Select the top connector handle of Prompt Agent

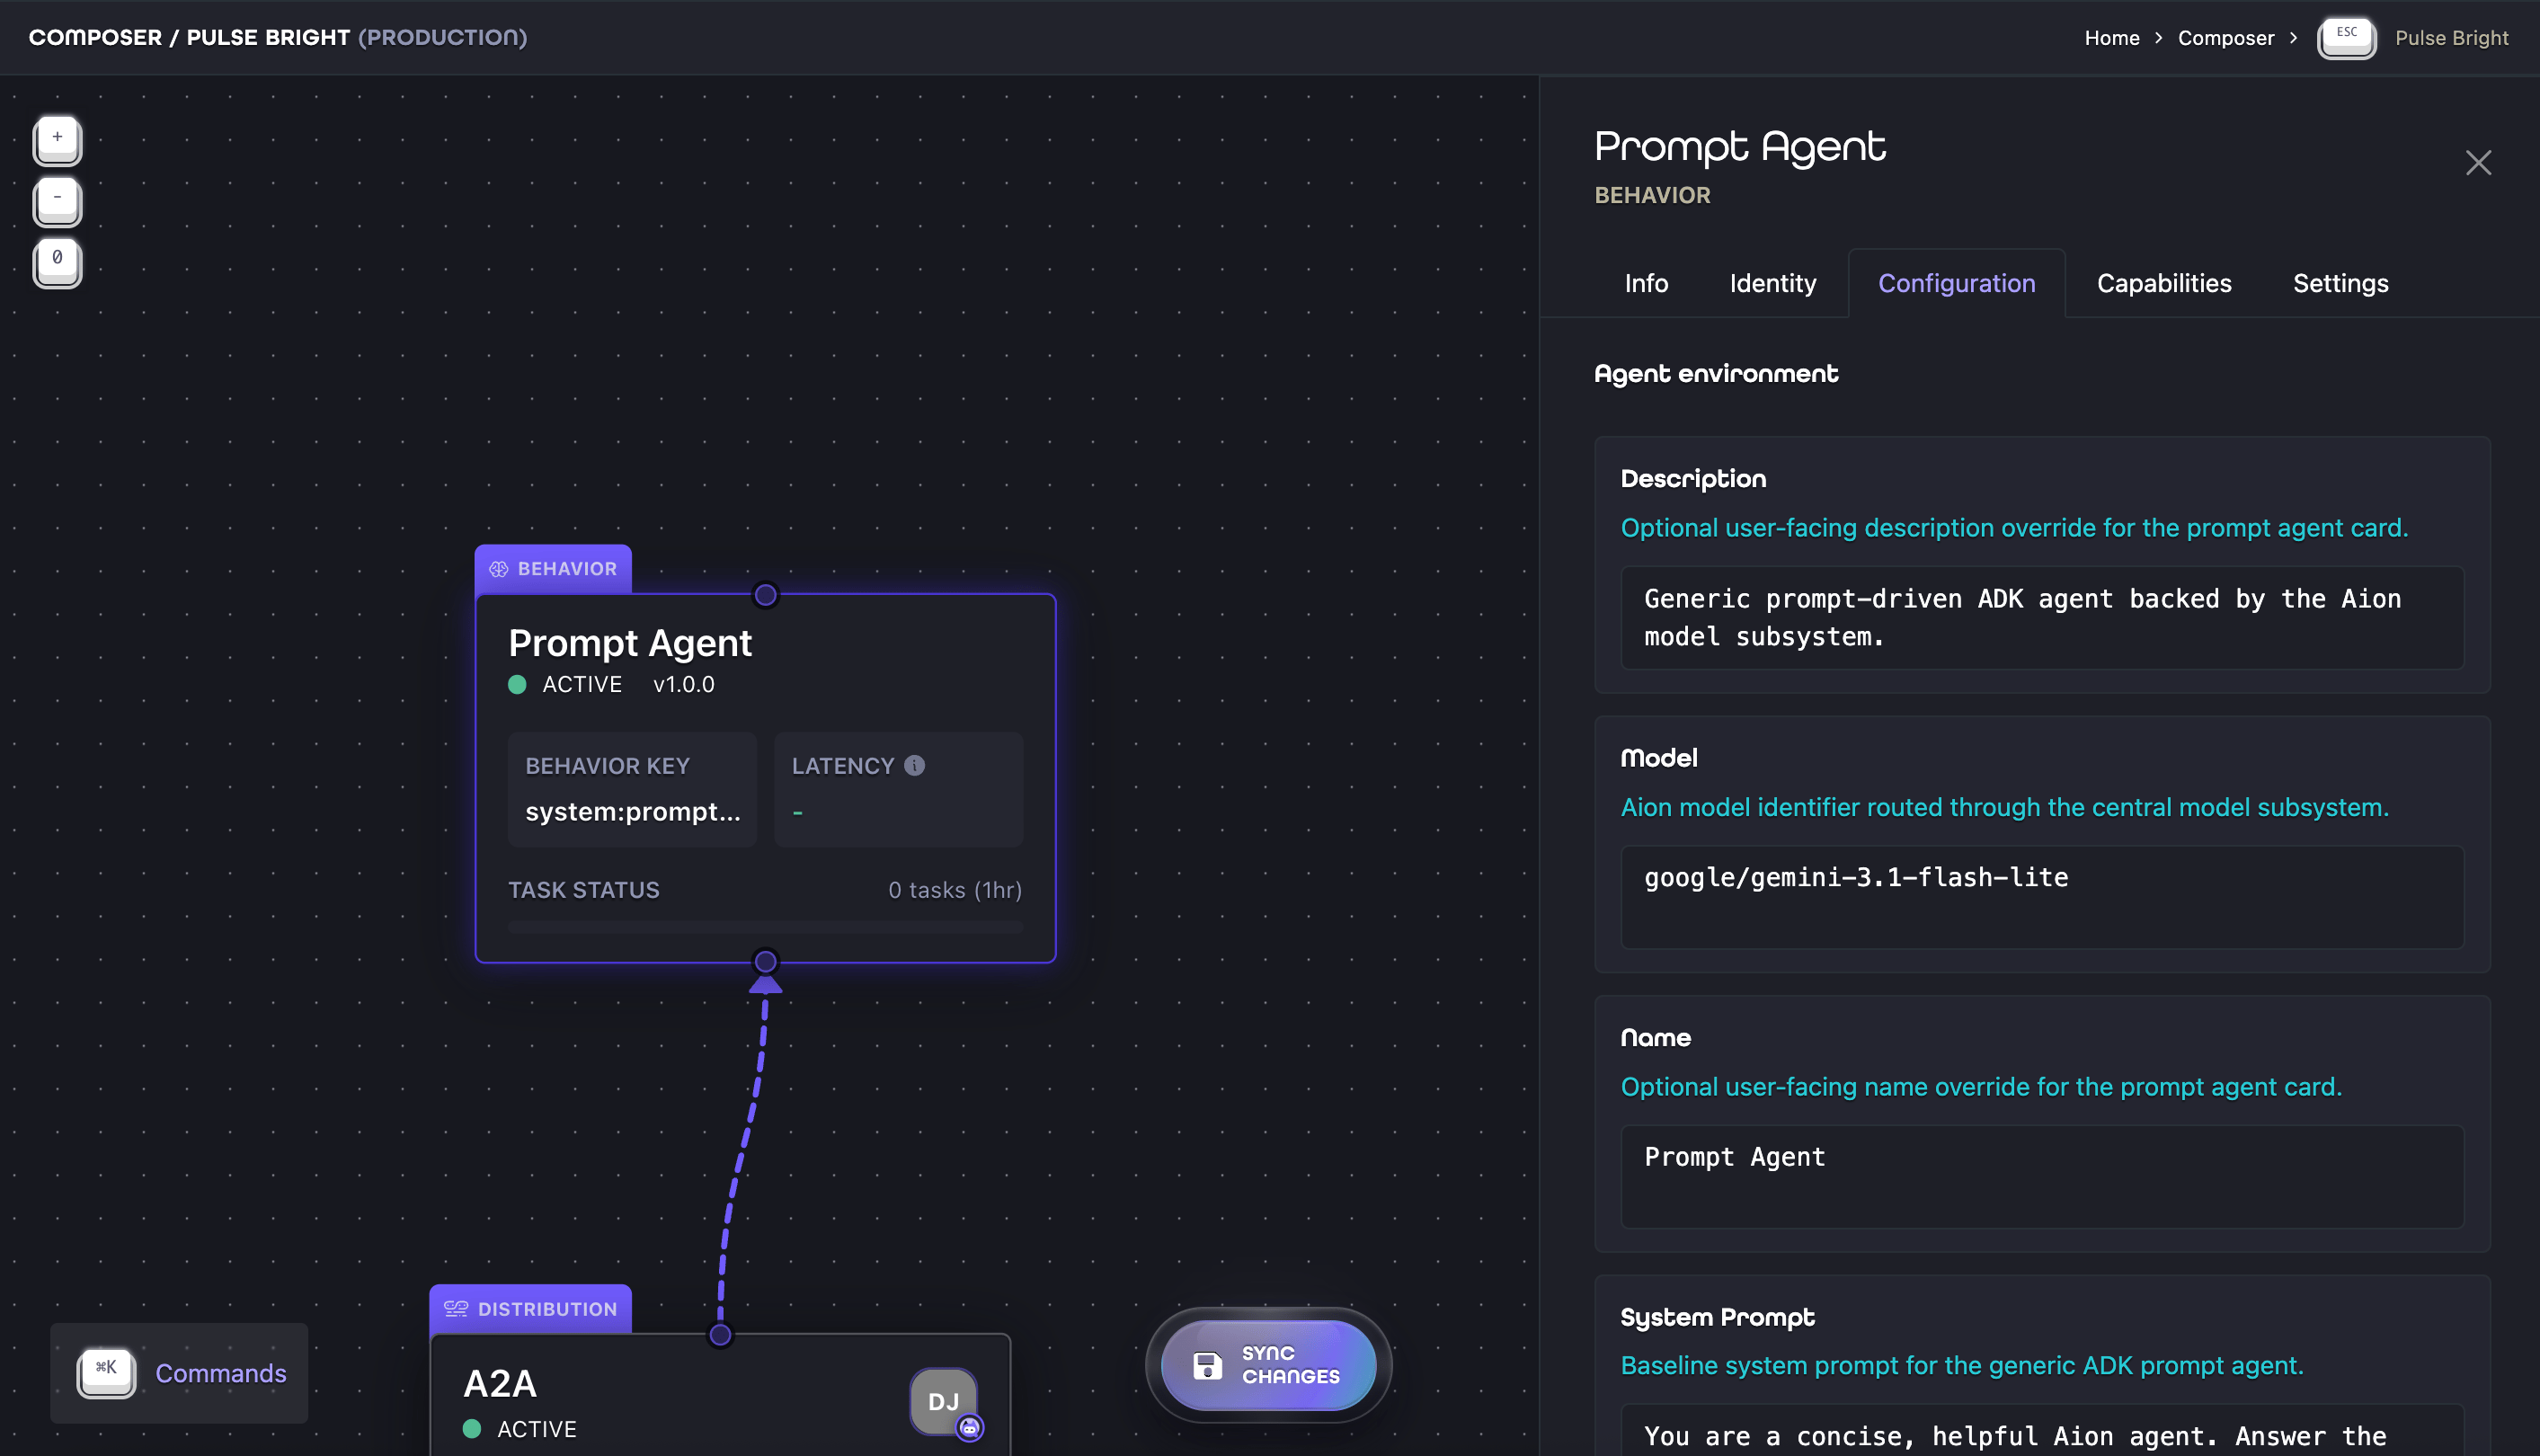(x=765, y=595)
